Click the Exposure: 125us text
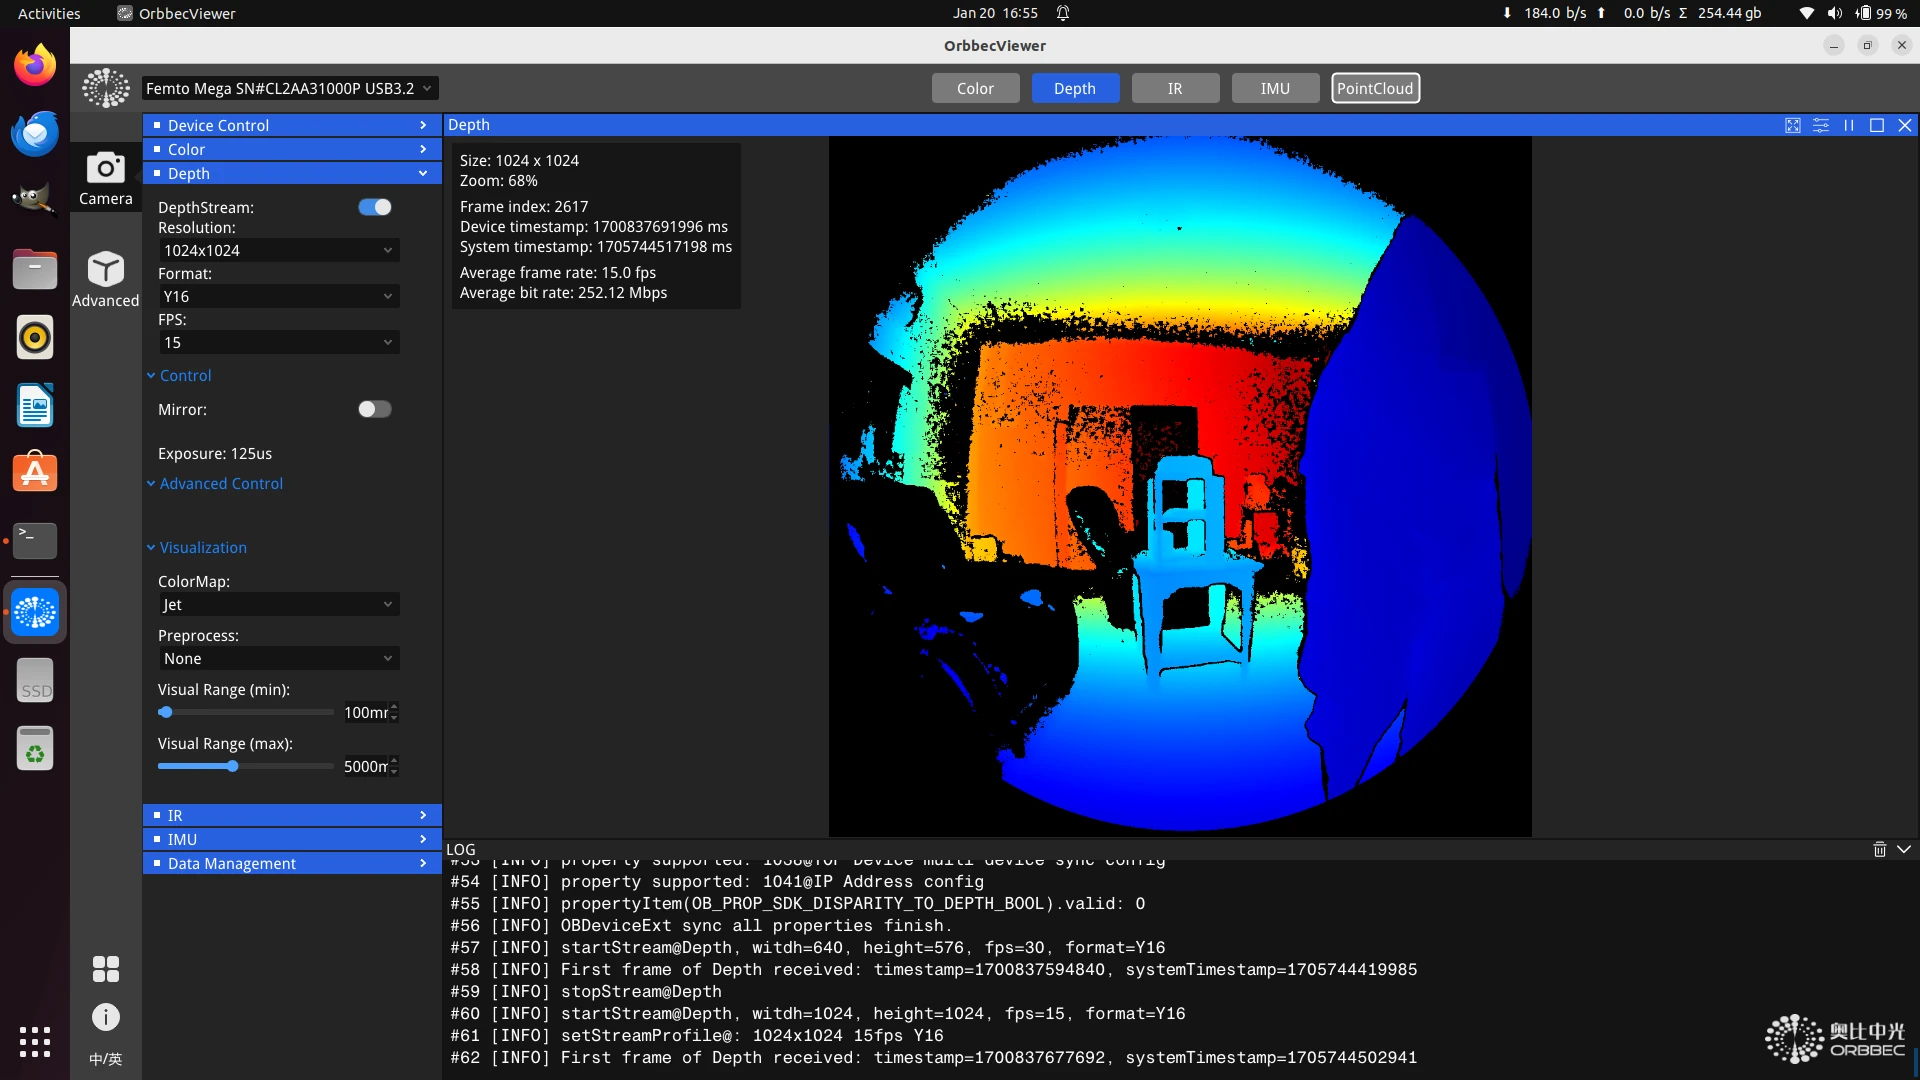 point(215,453)
